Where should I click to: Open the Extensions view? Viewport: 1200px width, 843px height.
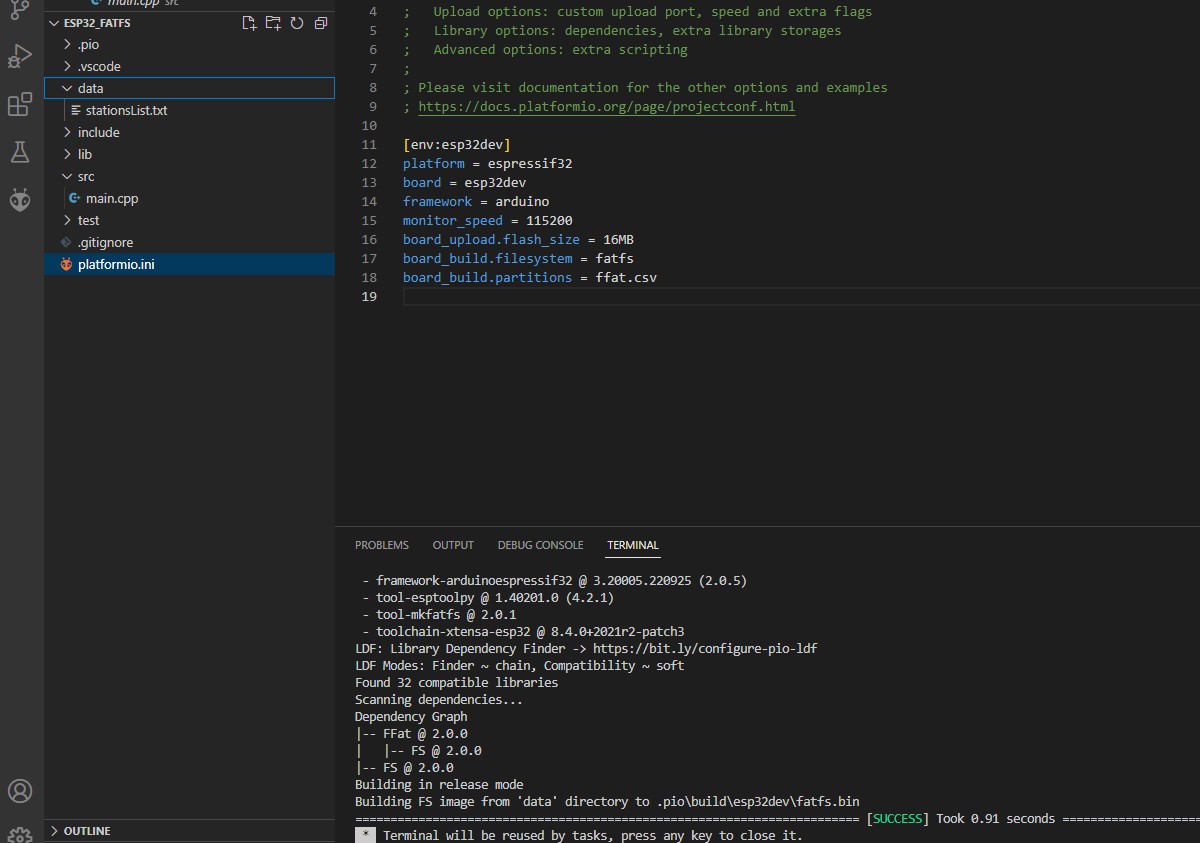[20, 105]
